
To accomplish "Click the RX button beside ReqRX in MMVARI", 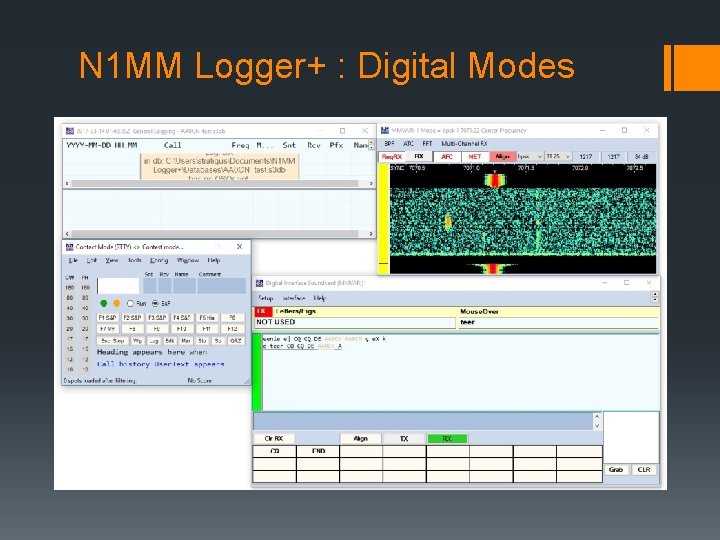I will point(419,157).
